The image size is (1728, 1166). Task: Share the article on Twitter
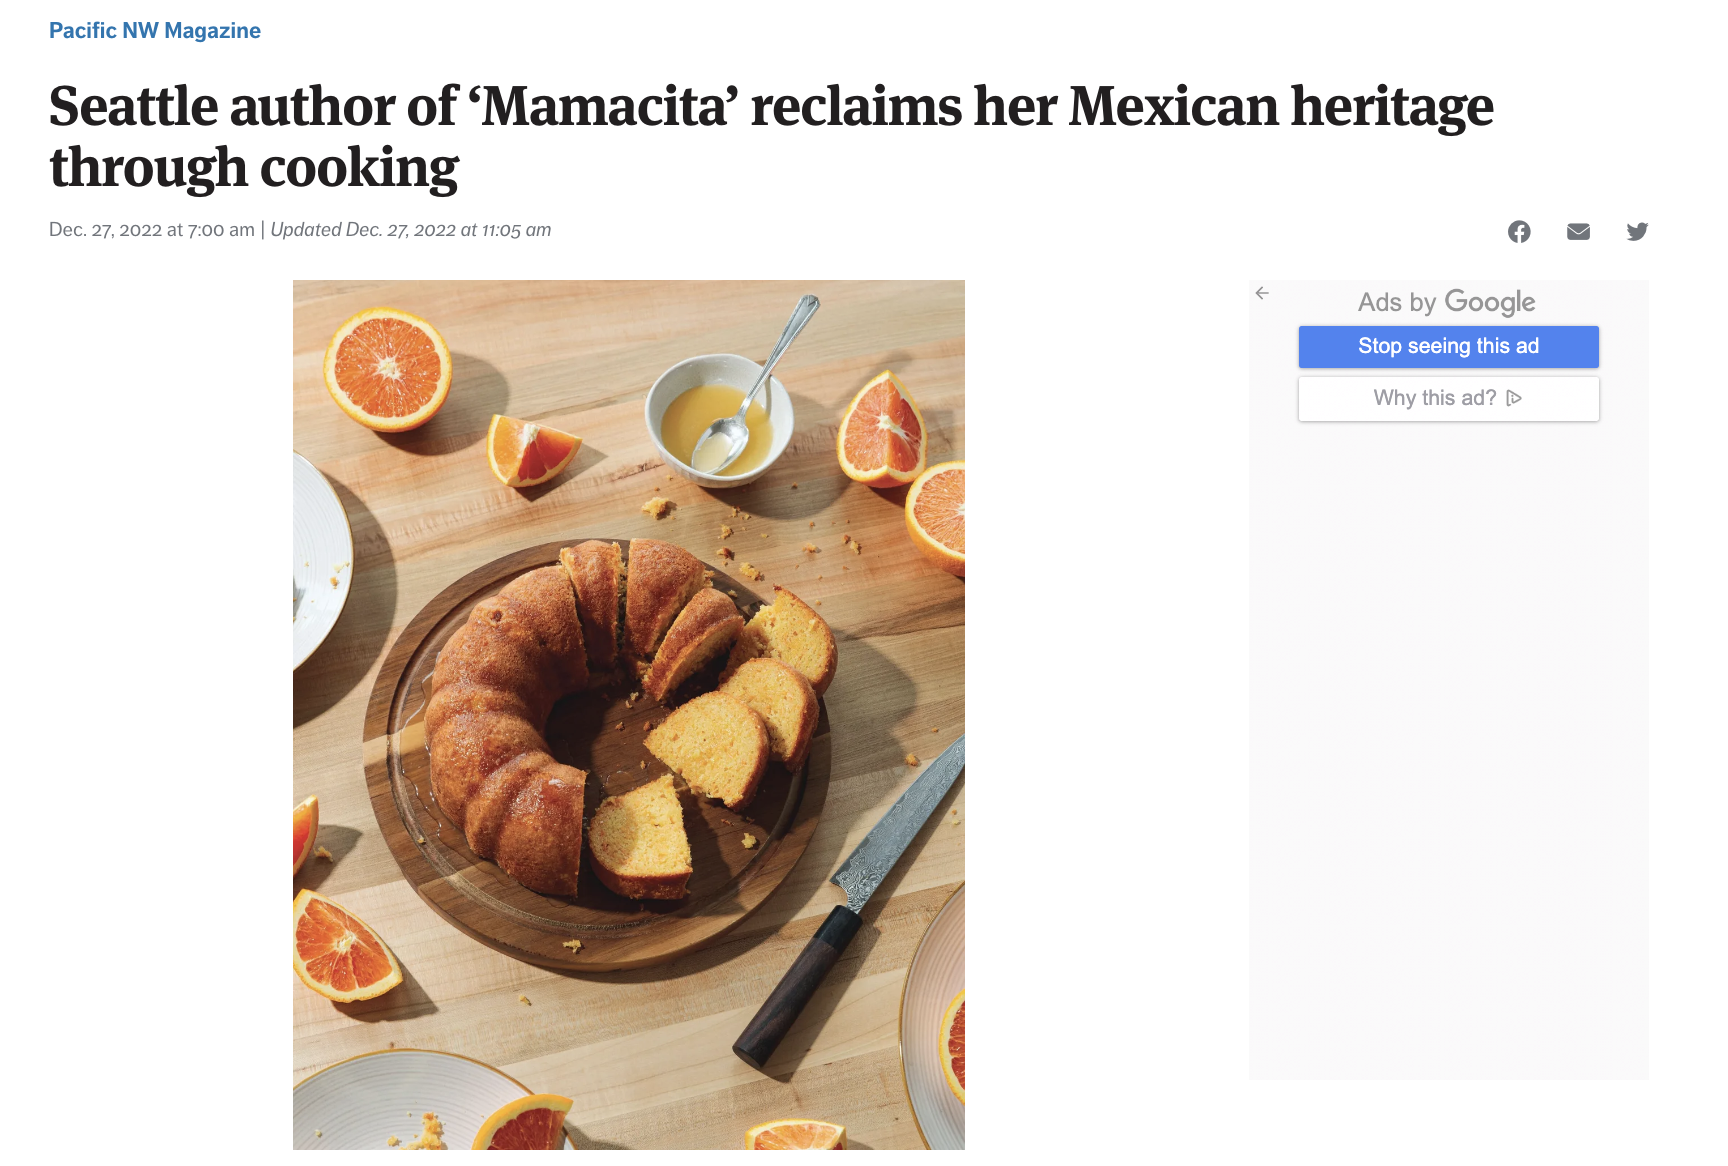click(x=1637, y=232)
